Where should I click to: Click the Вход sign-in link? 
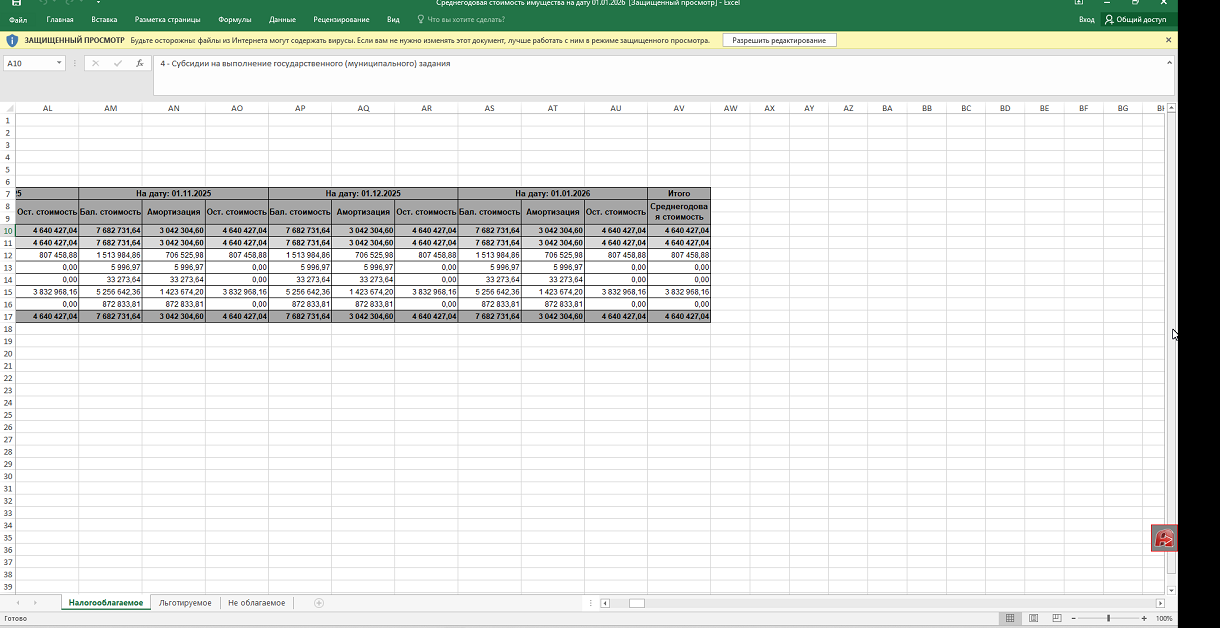[1086, 19]
